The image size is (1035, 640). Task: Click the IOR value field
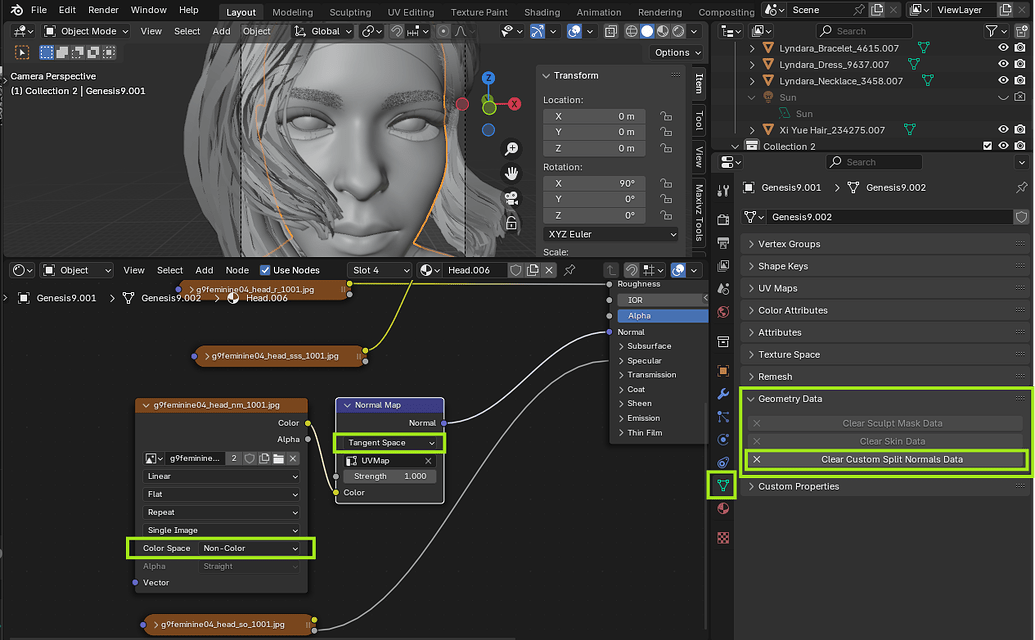[x=663, y=300]
